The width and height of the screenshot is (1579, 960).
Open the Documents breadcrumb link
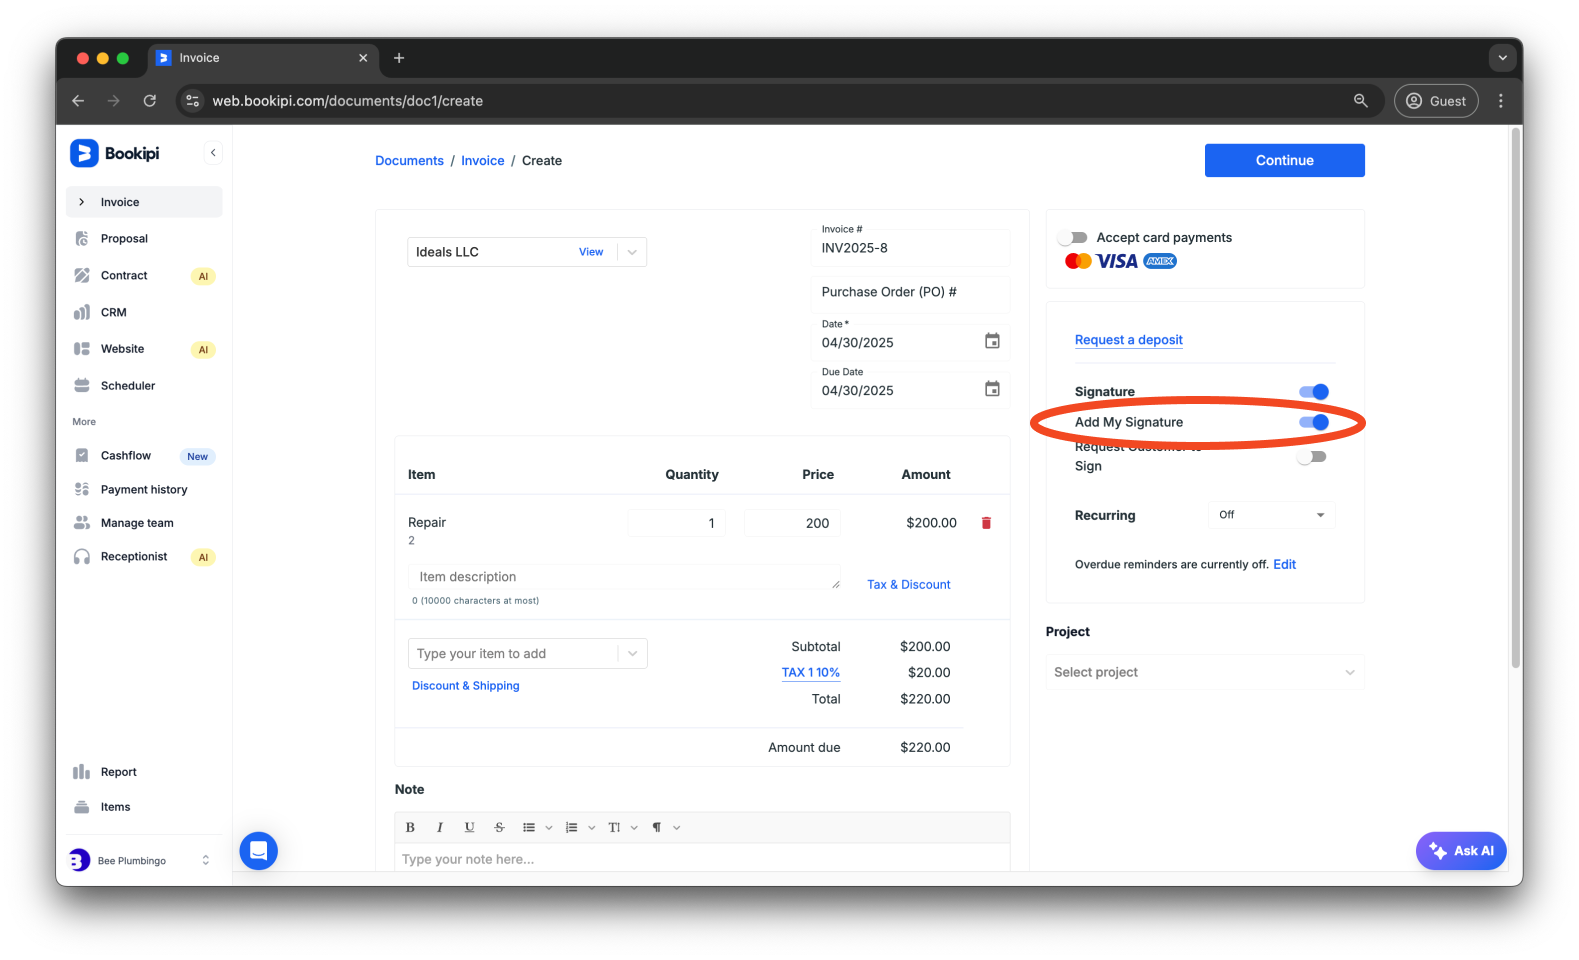409,160
